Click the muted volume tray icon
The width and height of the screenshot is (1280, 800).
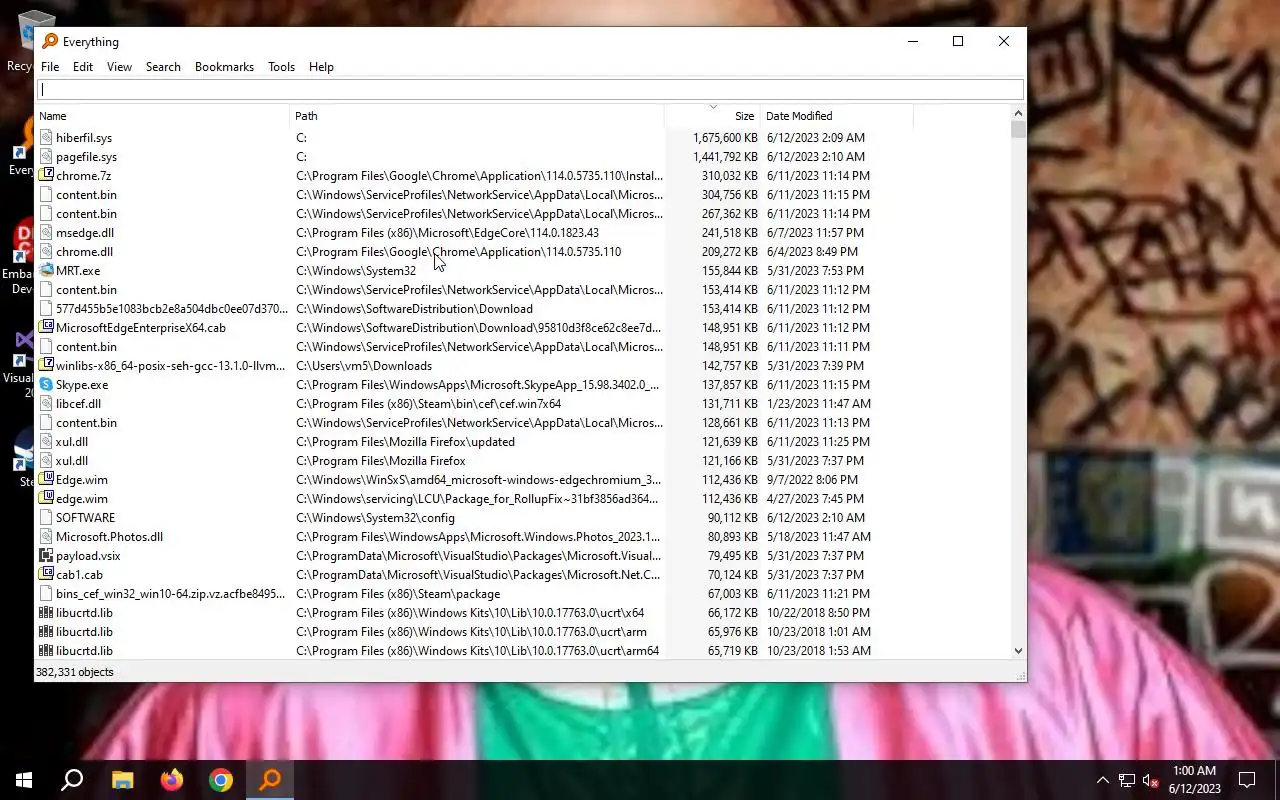1150,780
